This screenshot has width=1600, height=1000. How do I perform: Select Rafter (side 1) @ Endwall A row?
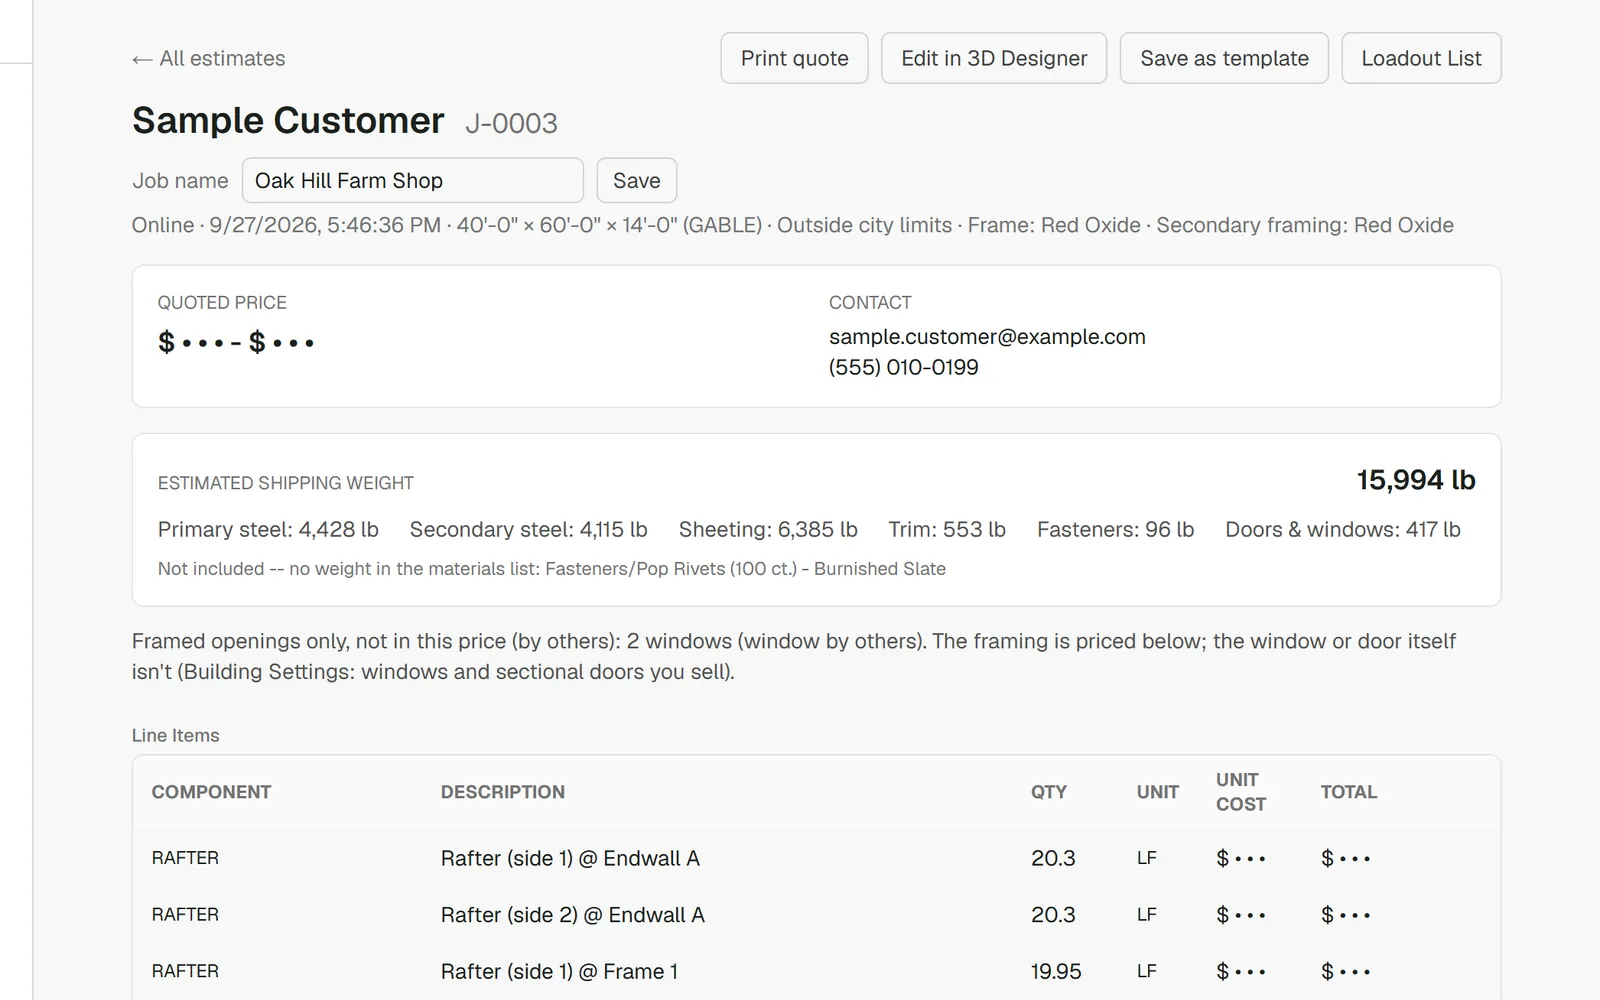click(x=816, y=858)
